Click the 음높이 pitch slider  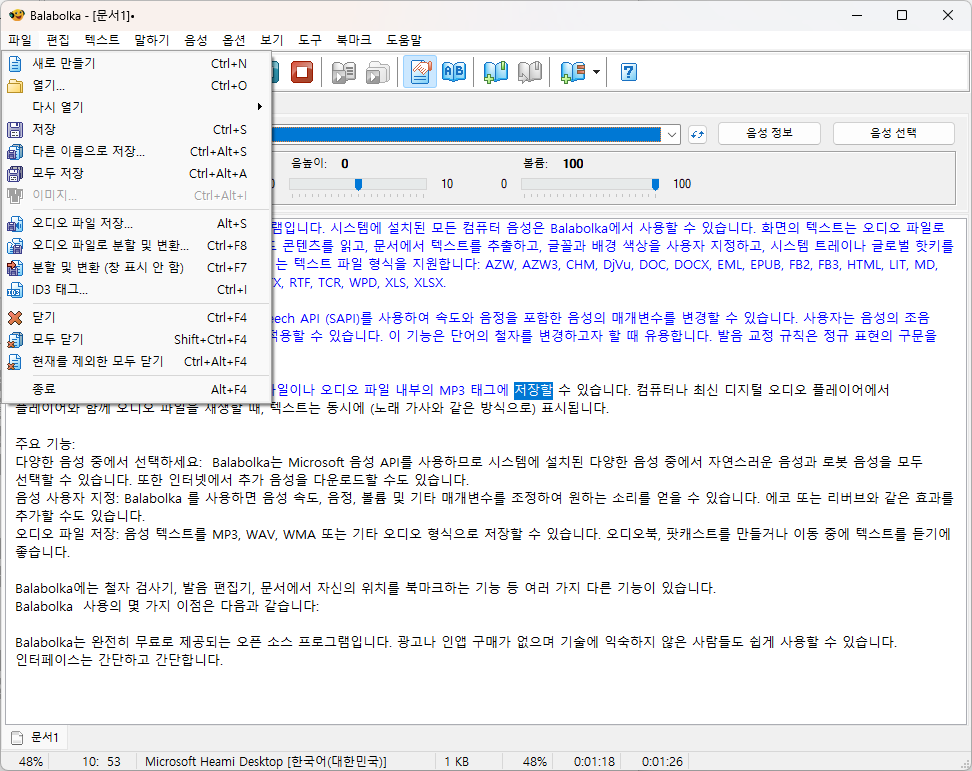tap(358, 184)
